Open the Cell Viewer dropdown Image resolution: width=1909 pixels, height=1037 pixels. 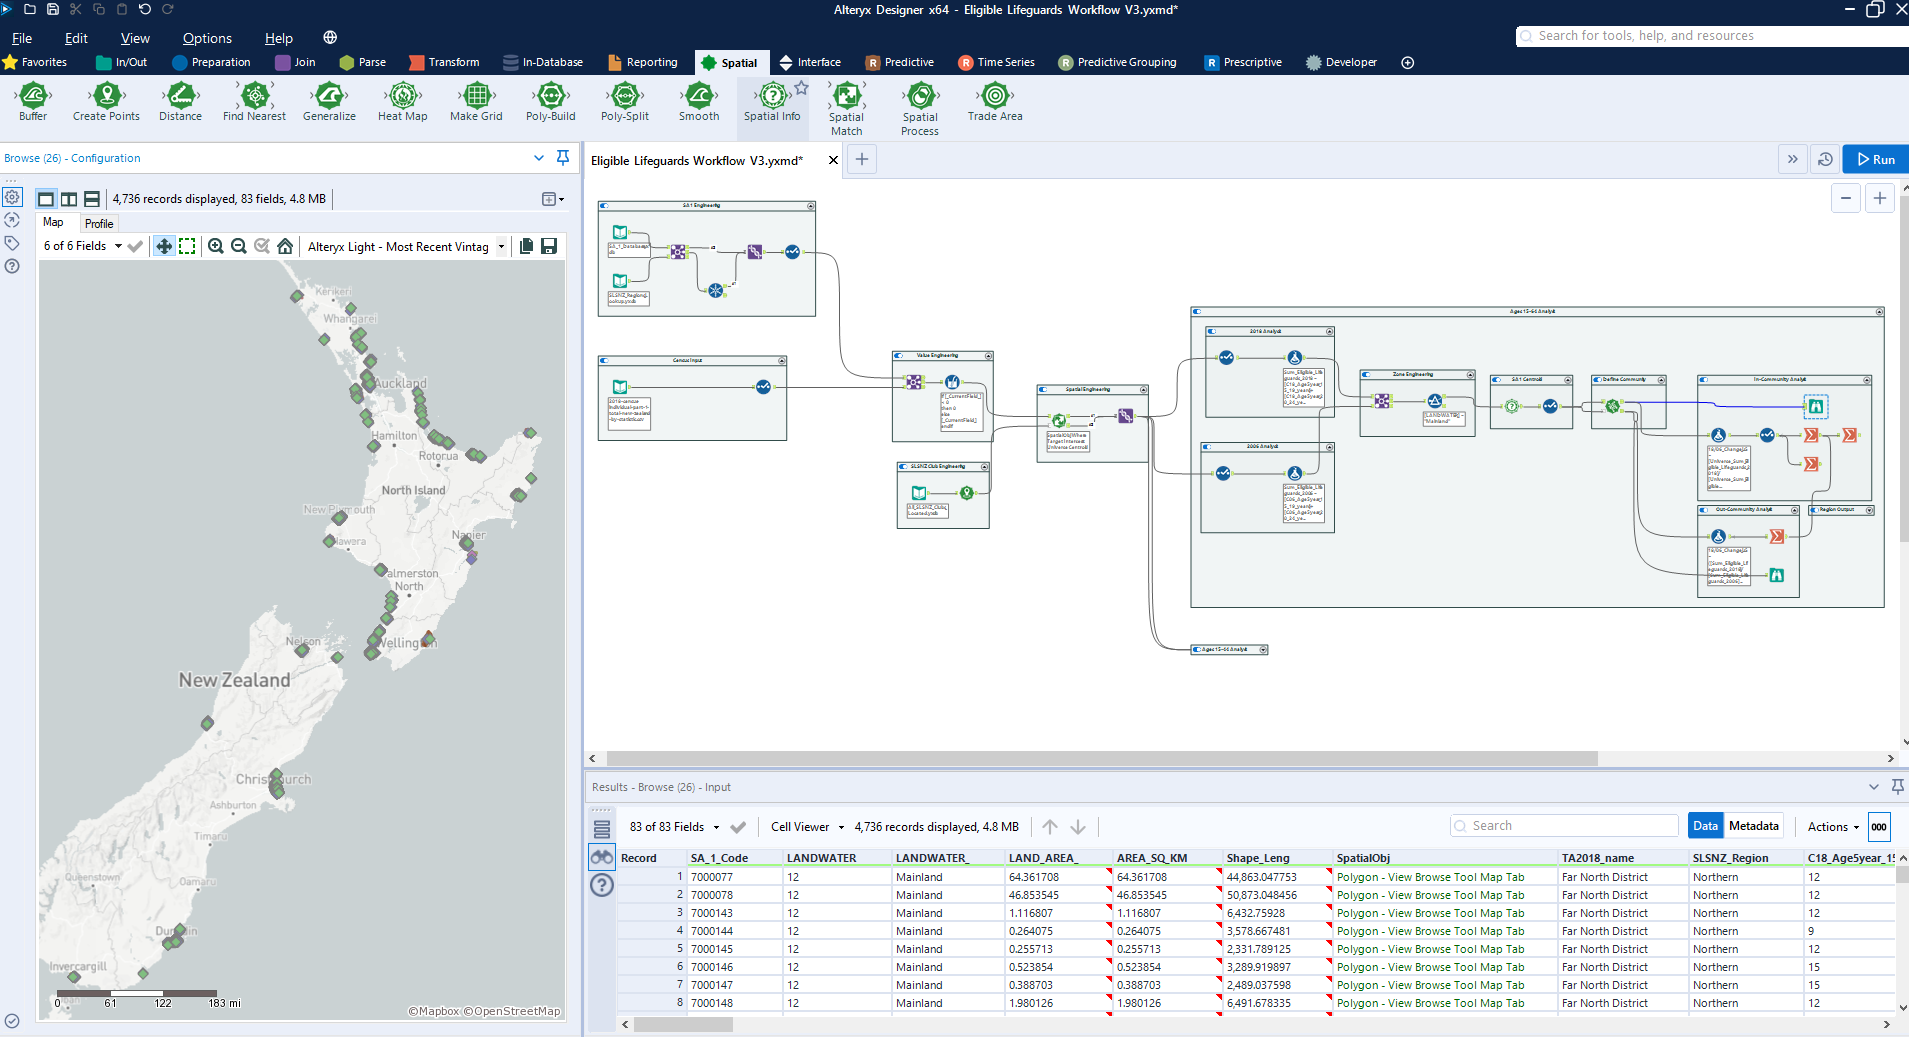coord(808,827)
